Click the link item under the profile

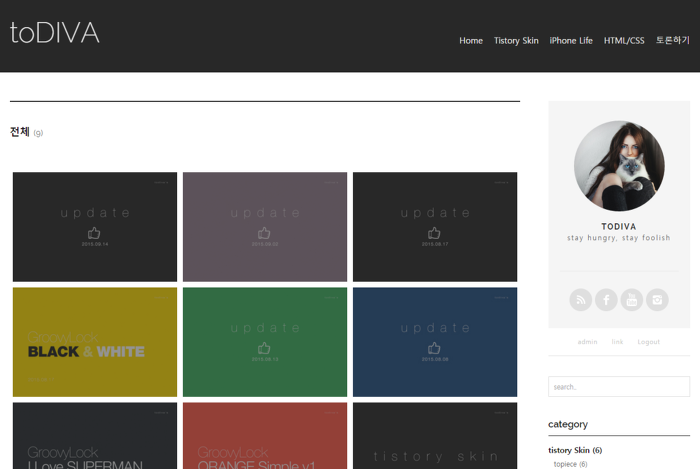click(x=617, y=342)
